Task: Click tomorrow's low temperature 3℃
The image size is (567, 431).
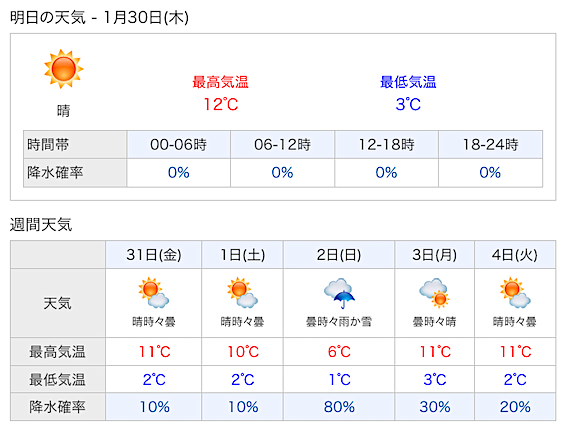Action: [408, 104]
